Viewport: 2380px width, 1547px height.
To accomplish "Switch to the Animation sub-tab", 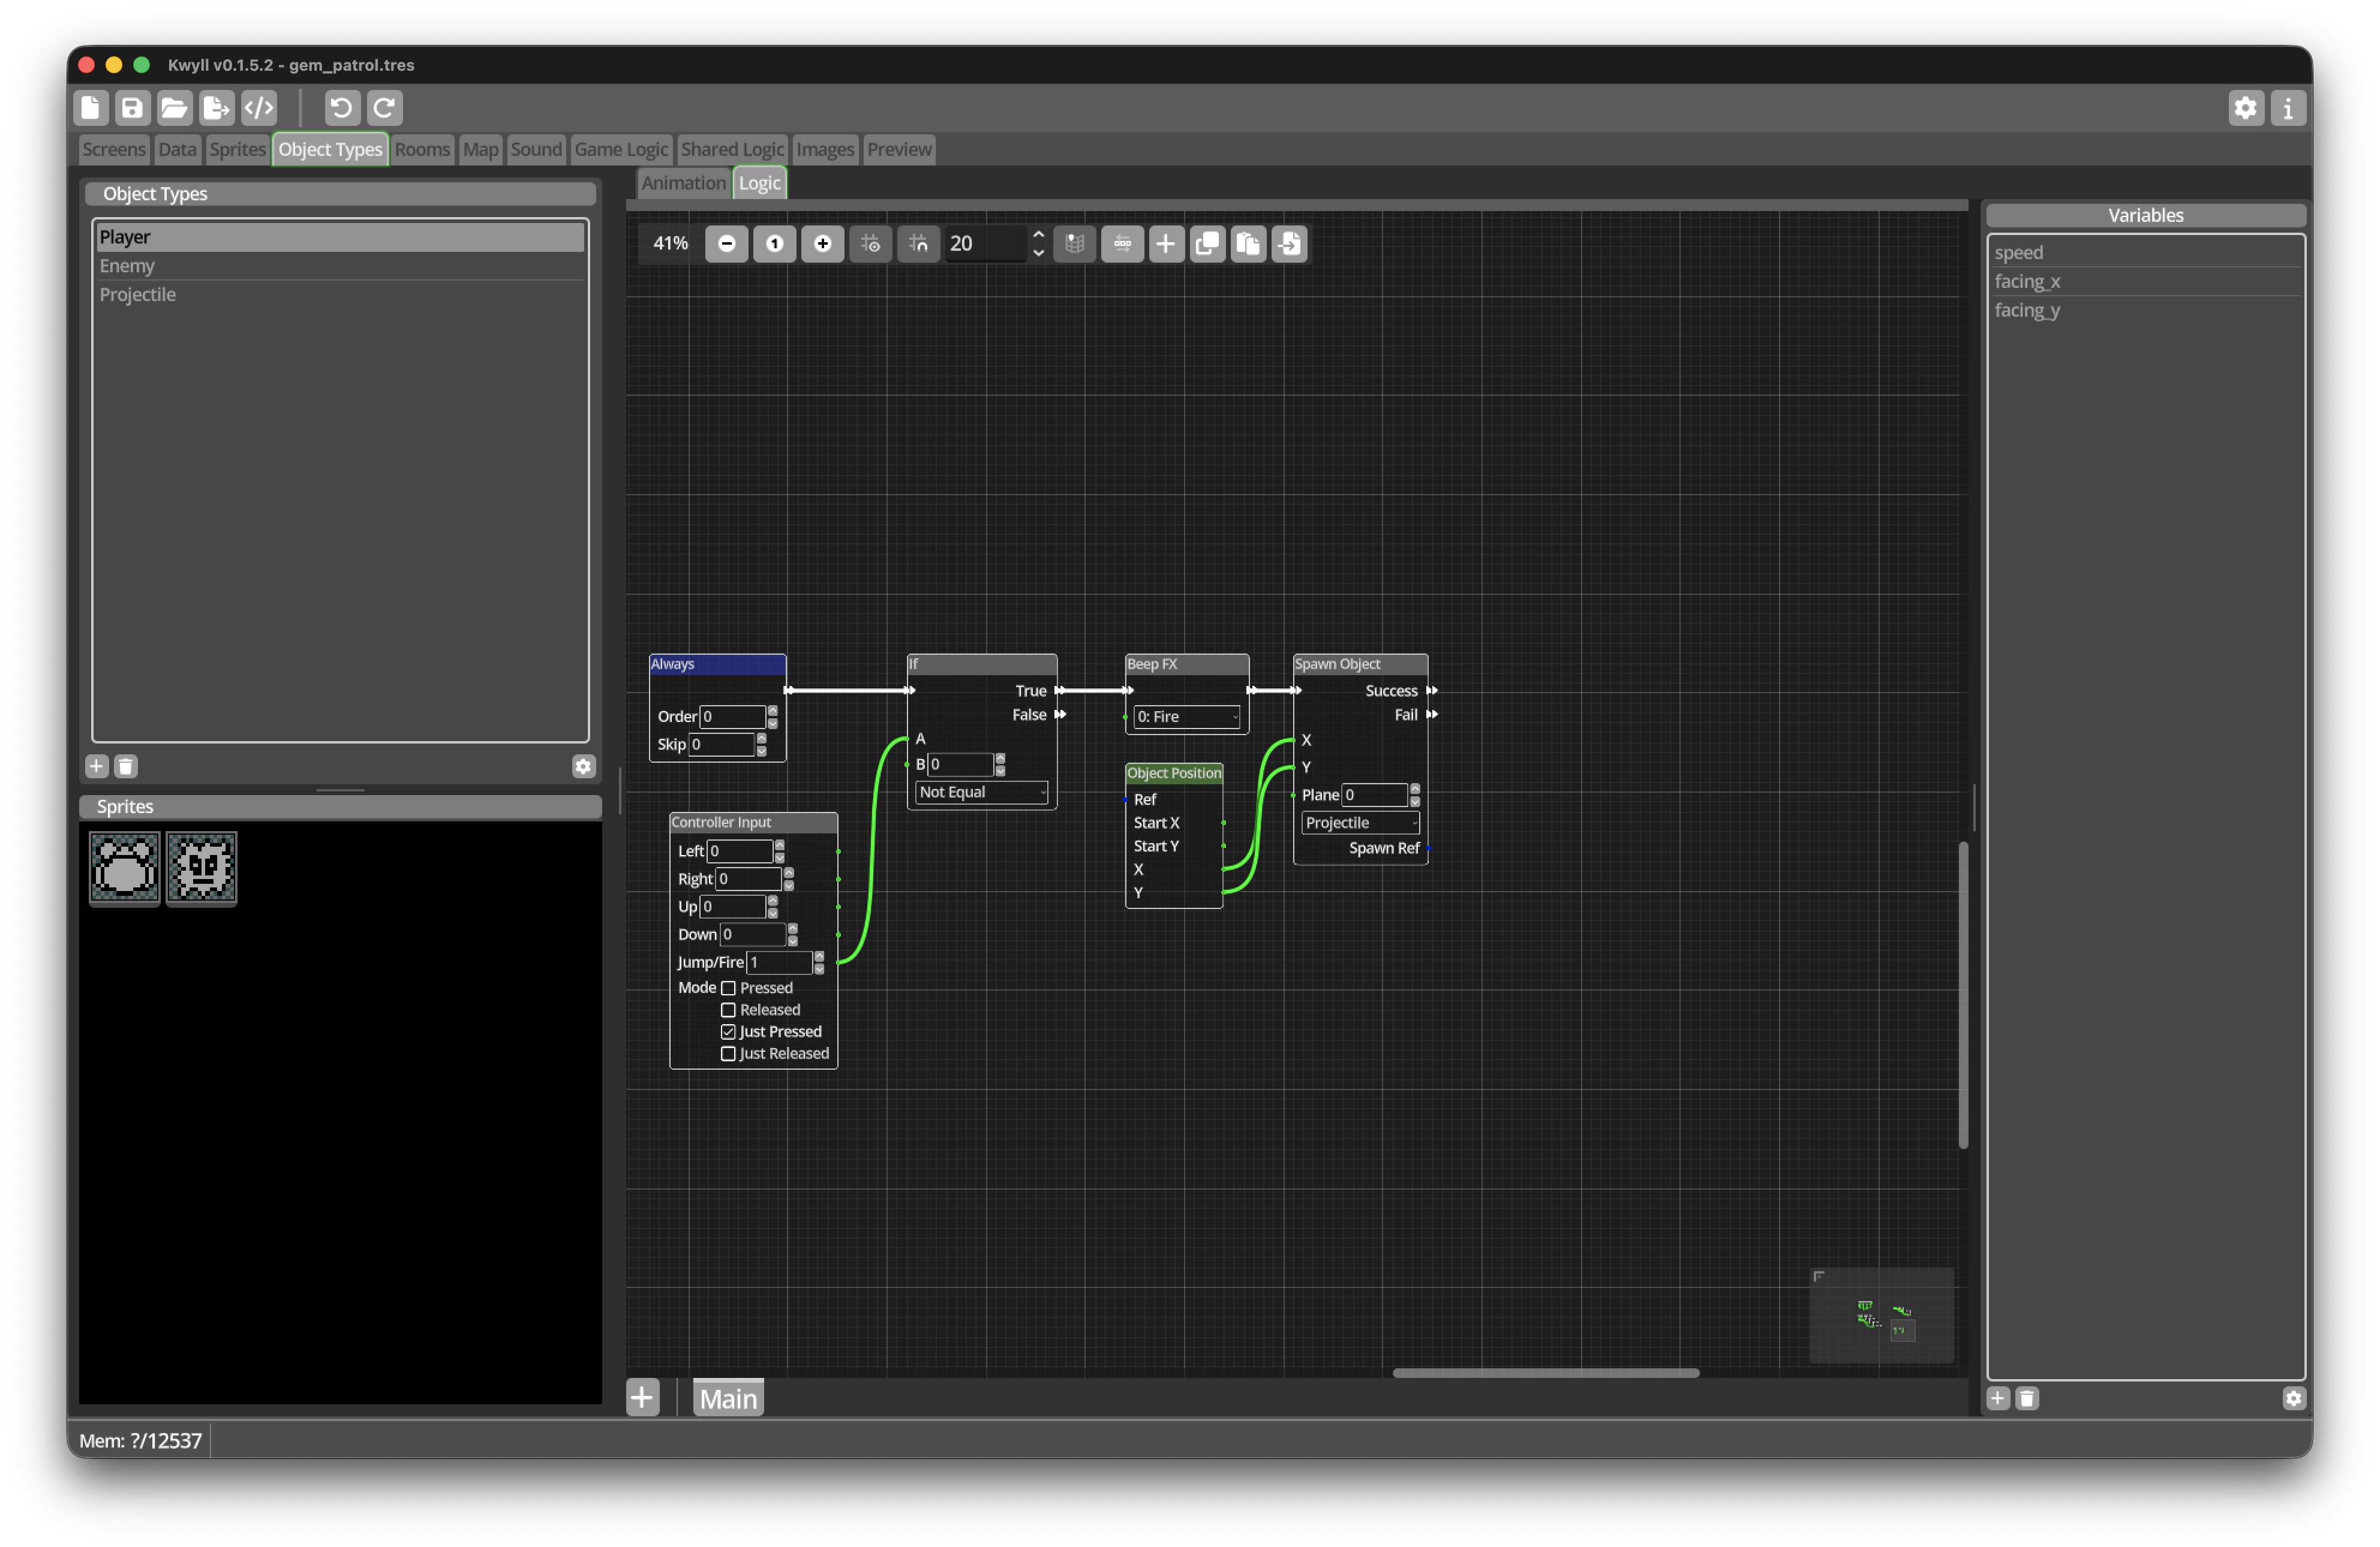I will (683, 184).
